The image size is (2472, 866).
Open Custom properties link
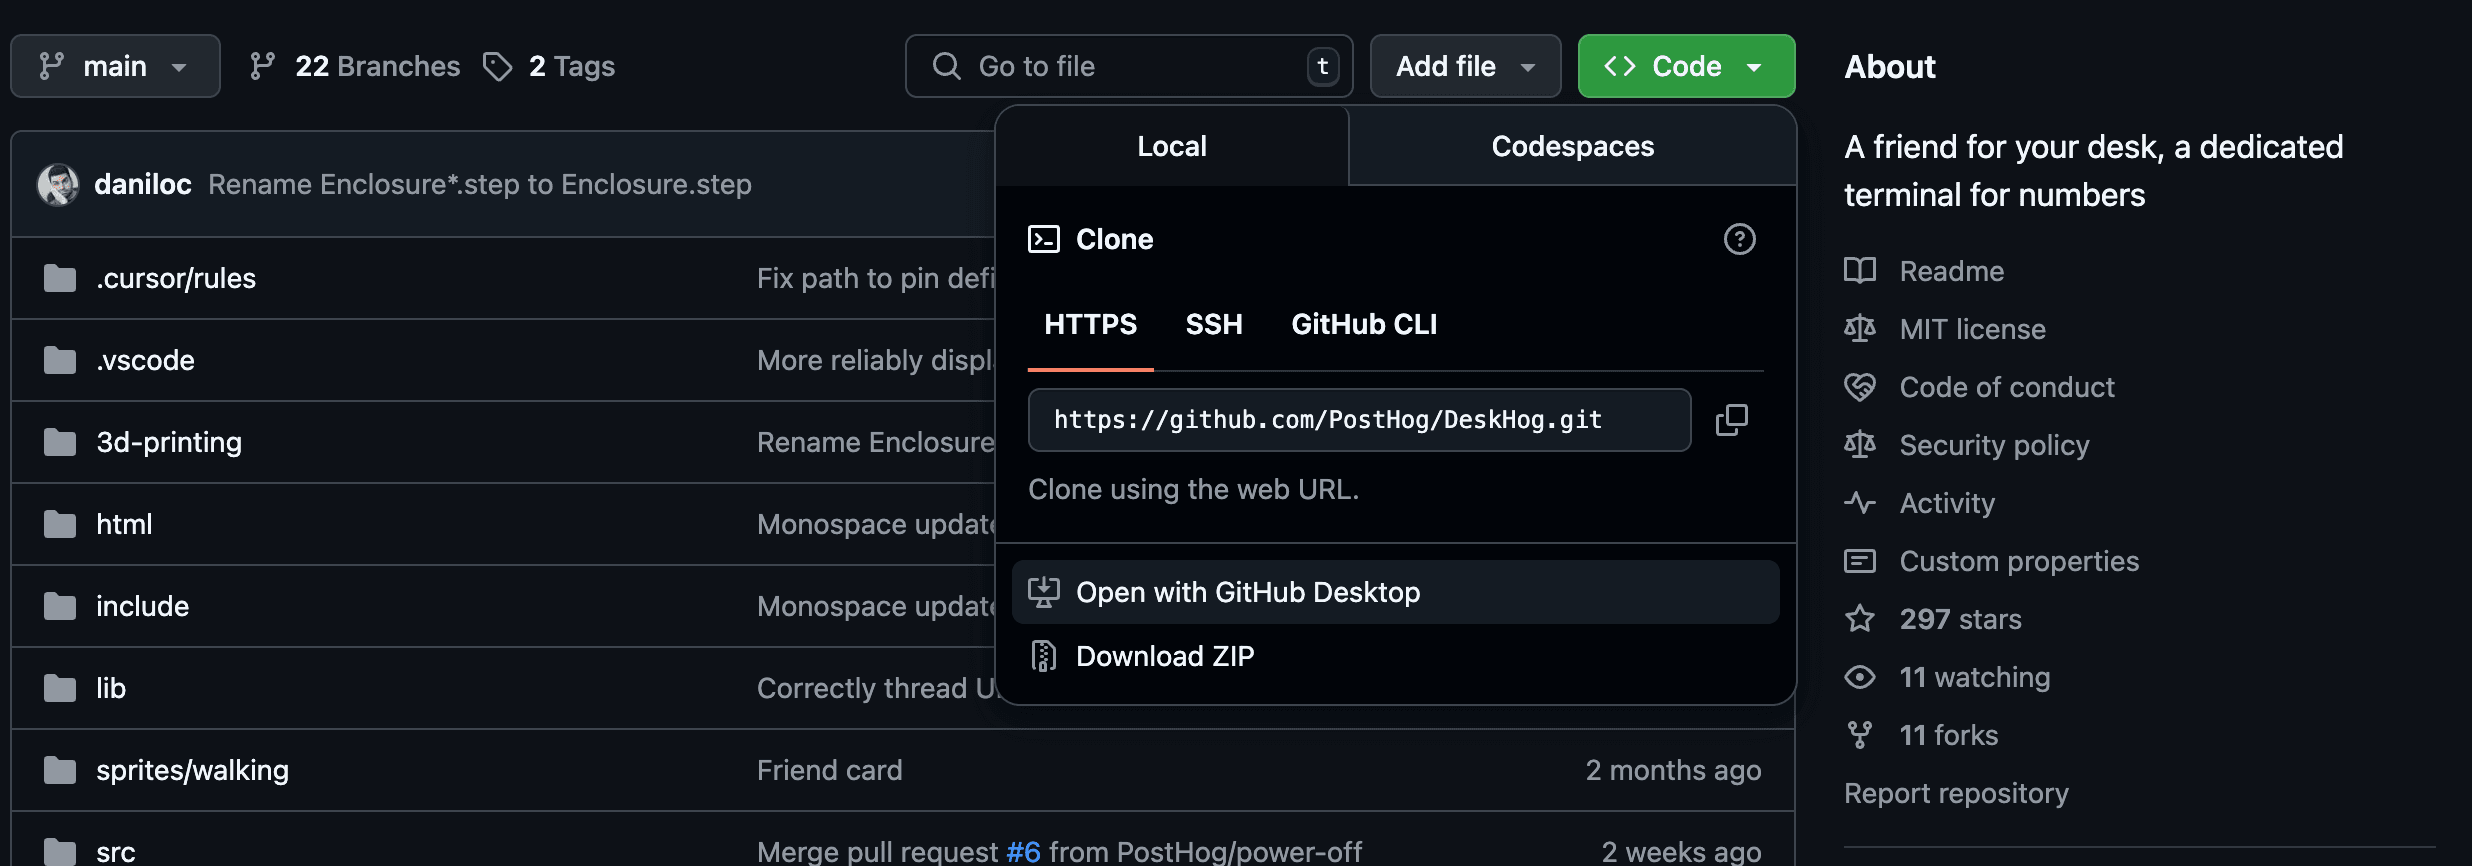tap(2020, 561)
